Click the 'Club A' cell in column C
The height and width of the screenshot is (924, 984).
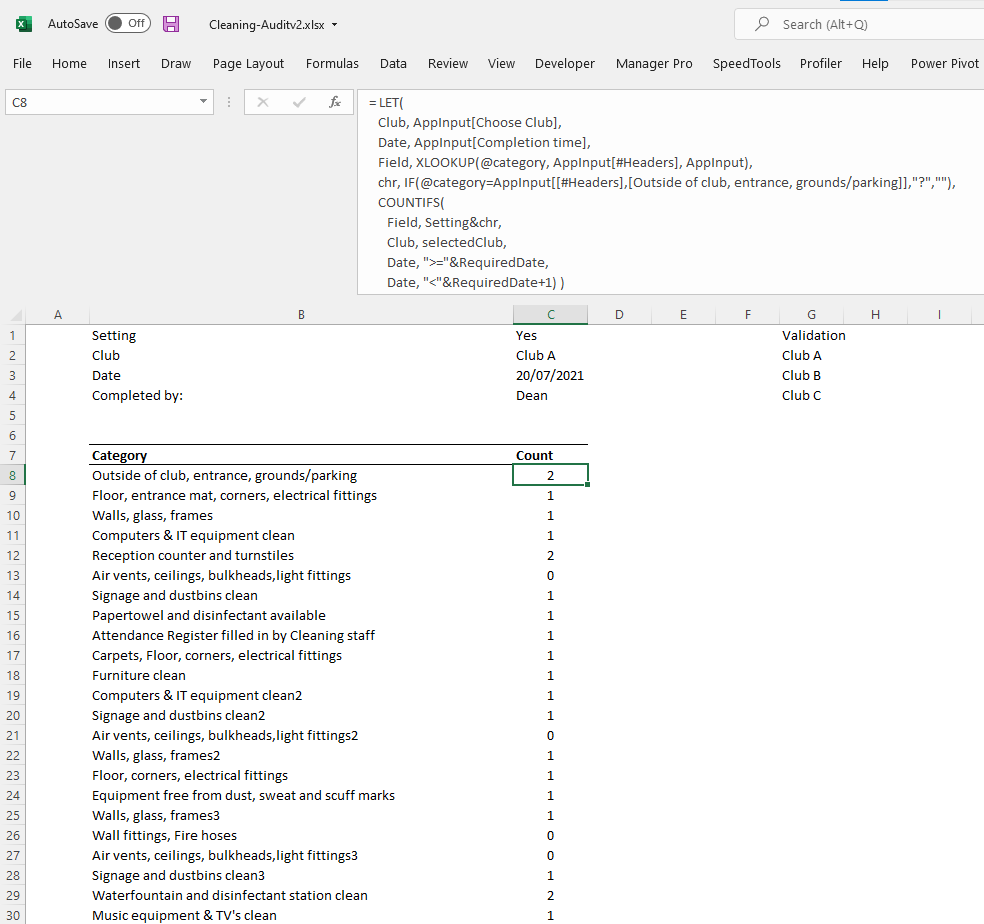(550, 355)
